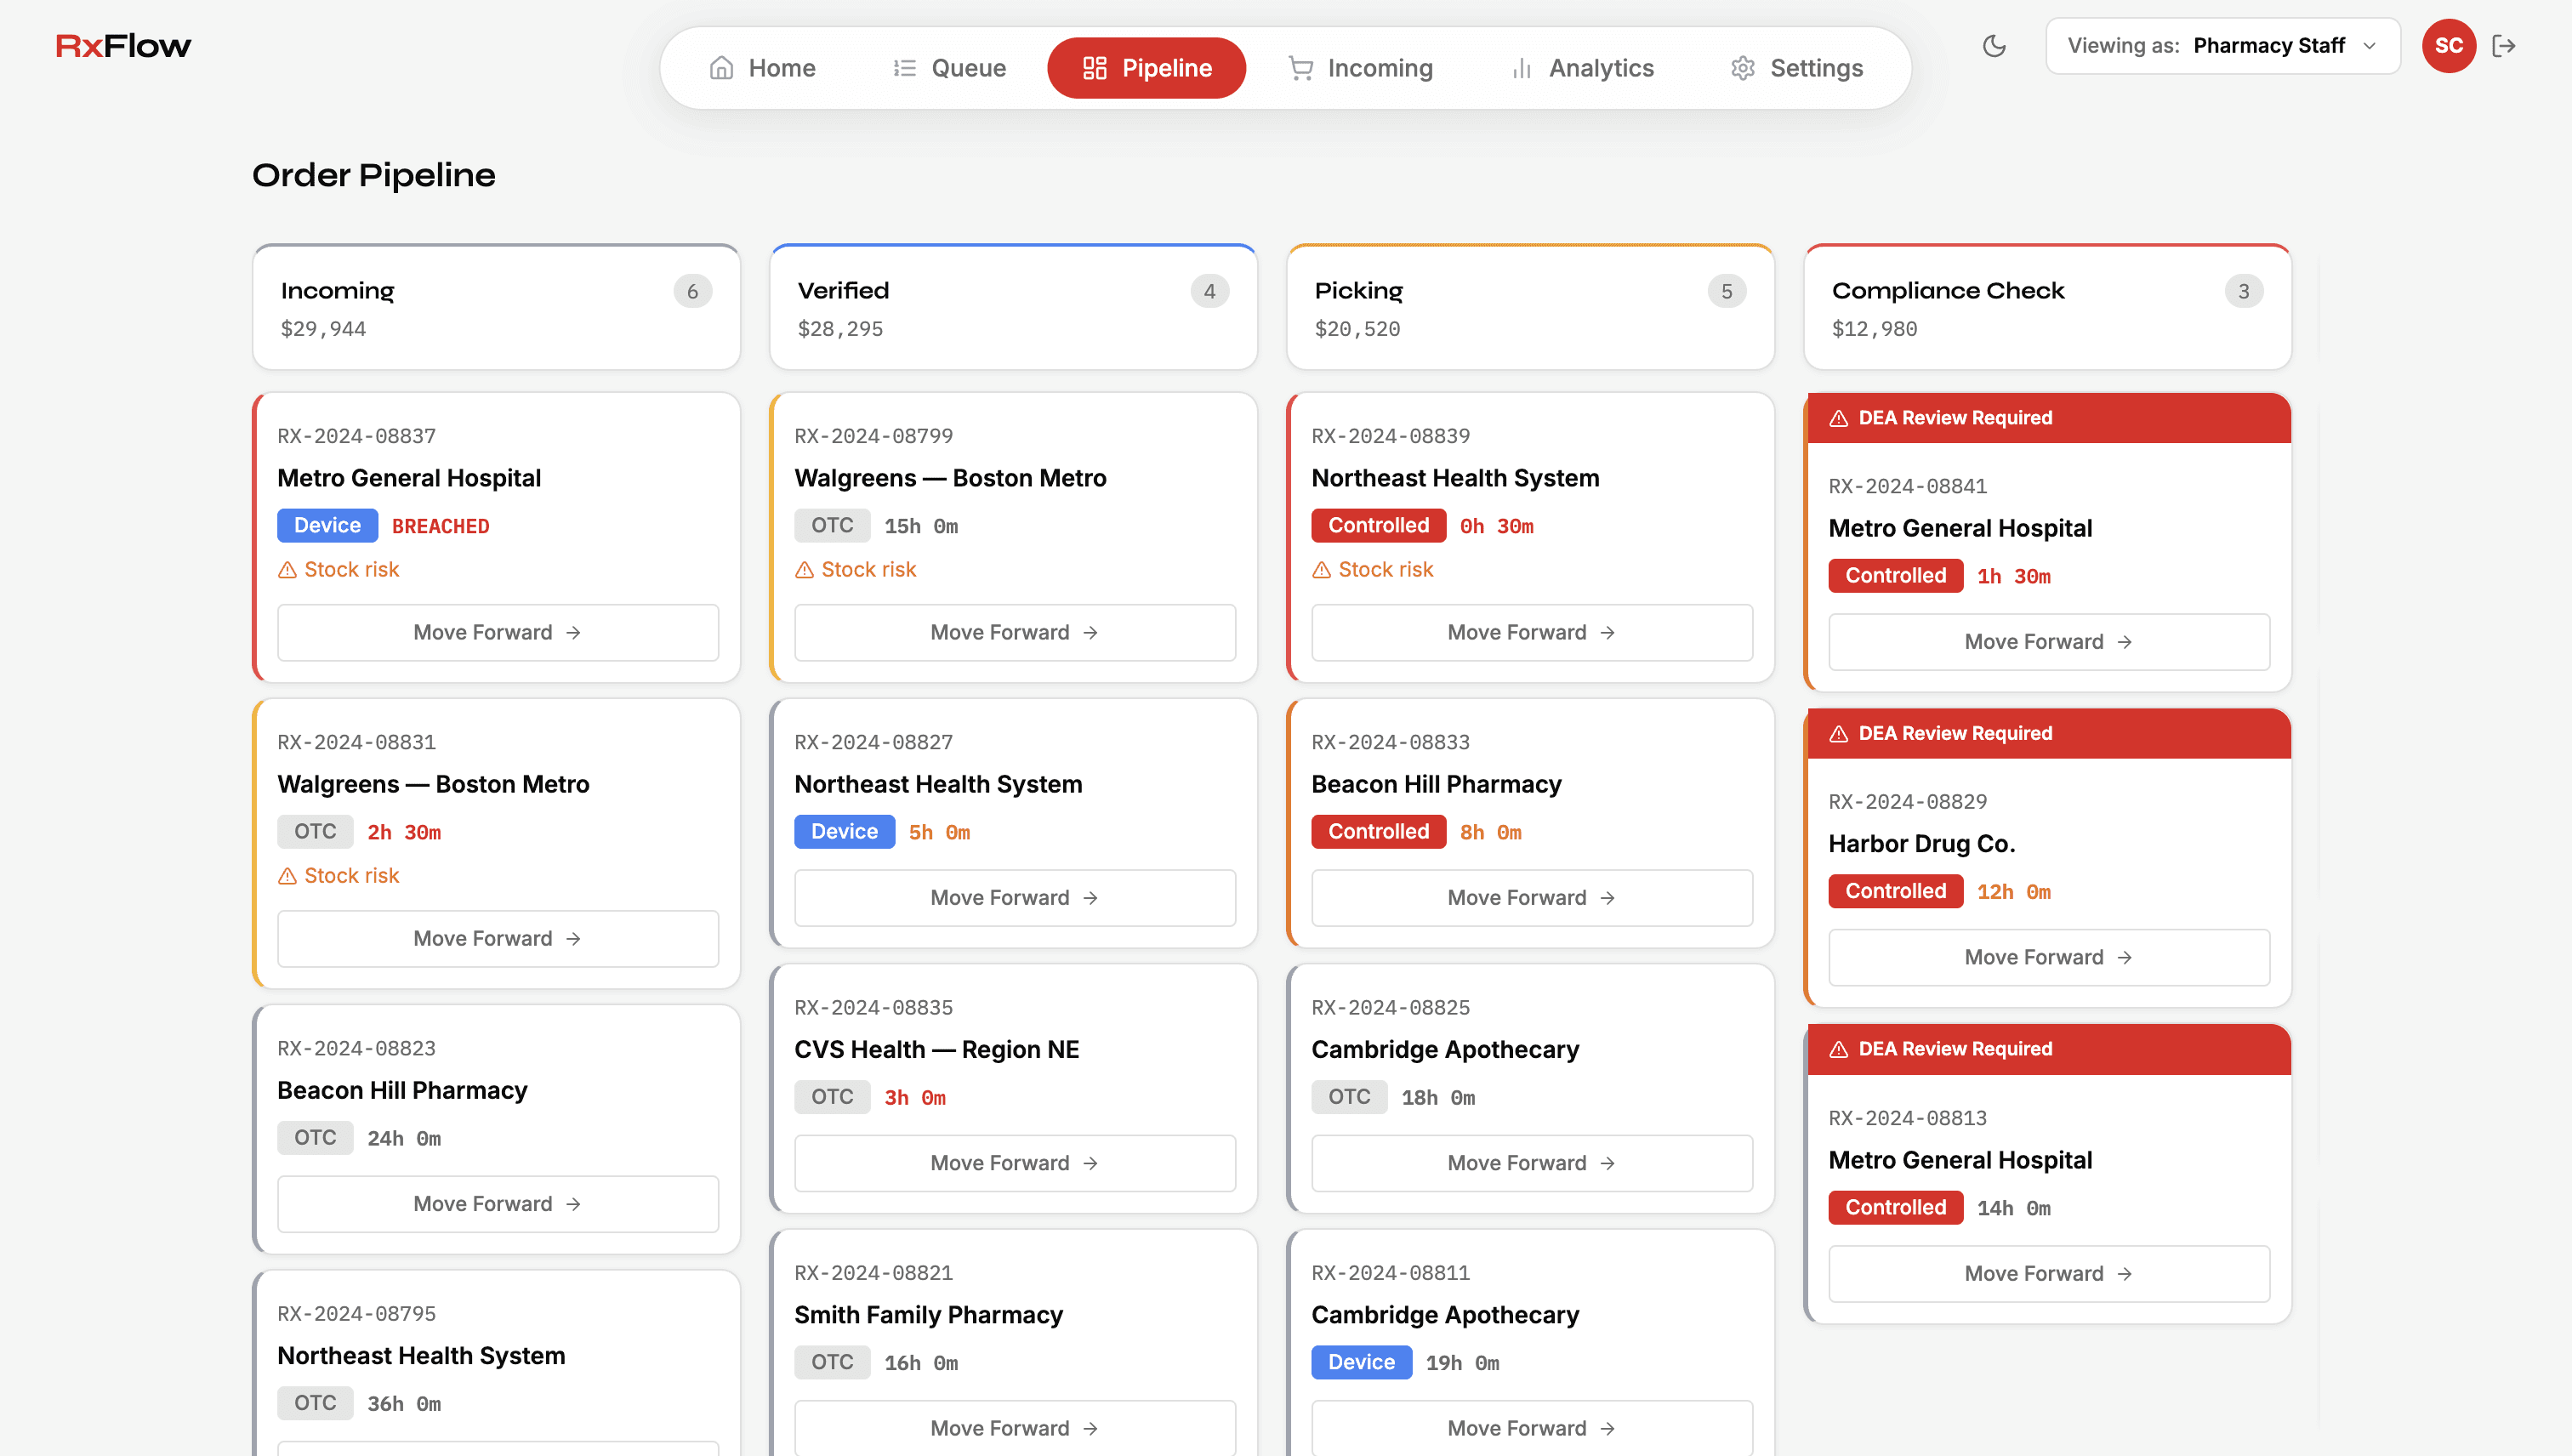Viewport: 2572px width, 1456px height.
Task: Click the Controlled tag on RX-2024-08813
Action: (1895, 1207)
